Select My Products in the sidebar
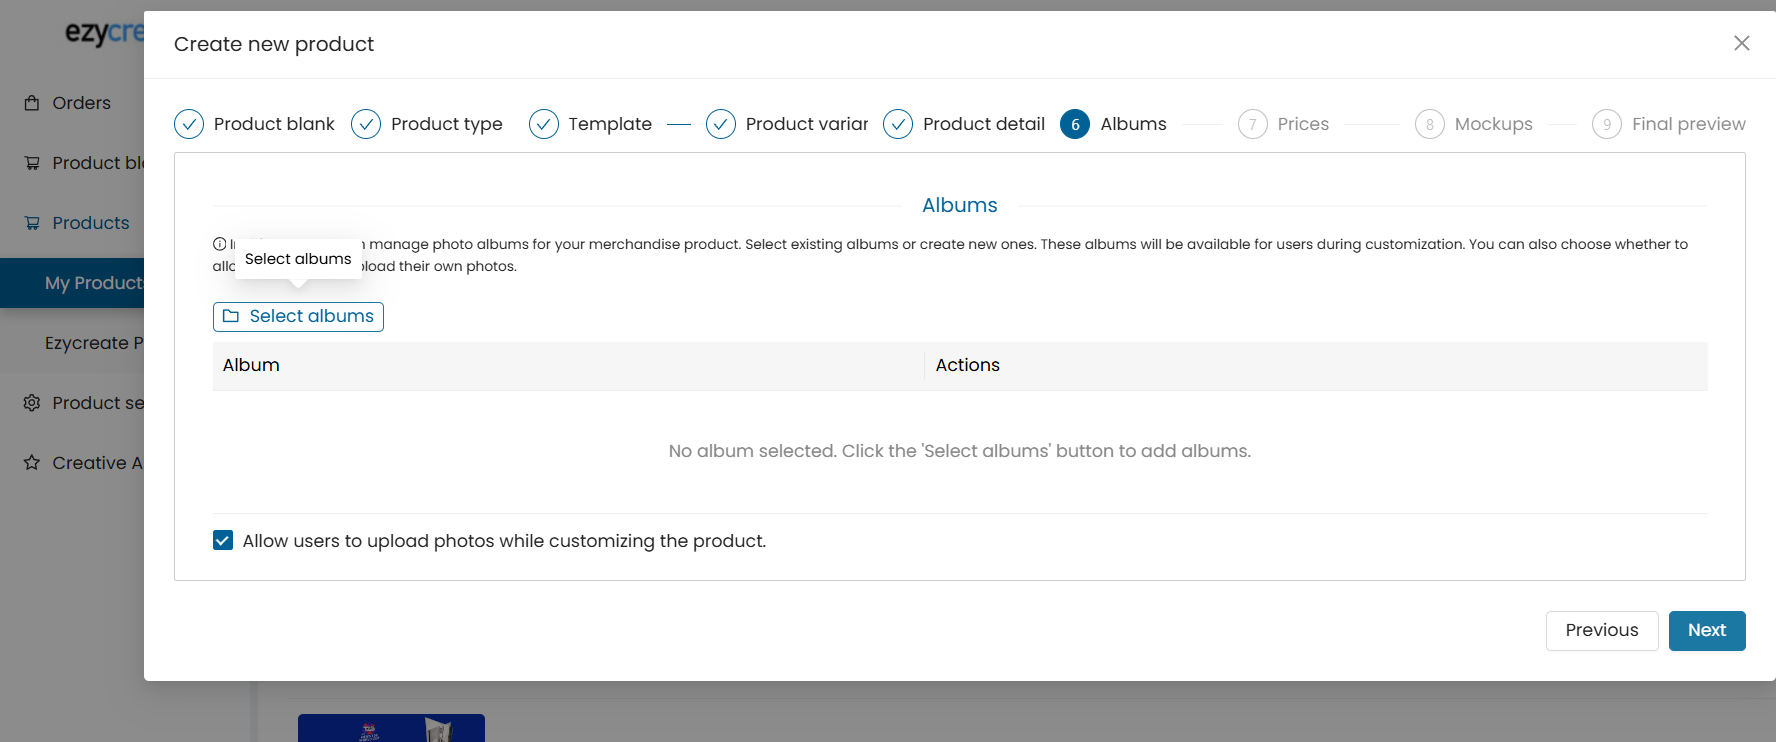 pos(72,283)
